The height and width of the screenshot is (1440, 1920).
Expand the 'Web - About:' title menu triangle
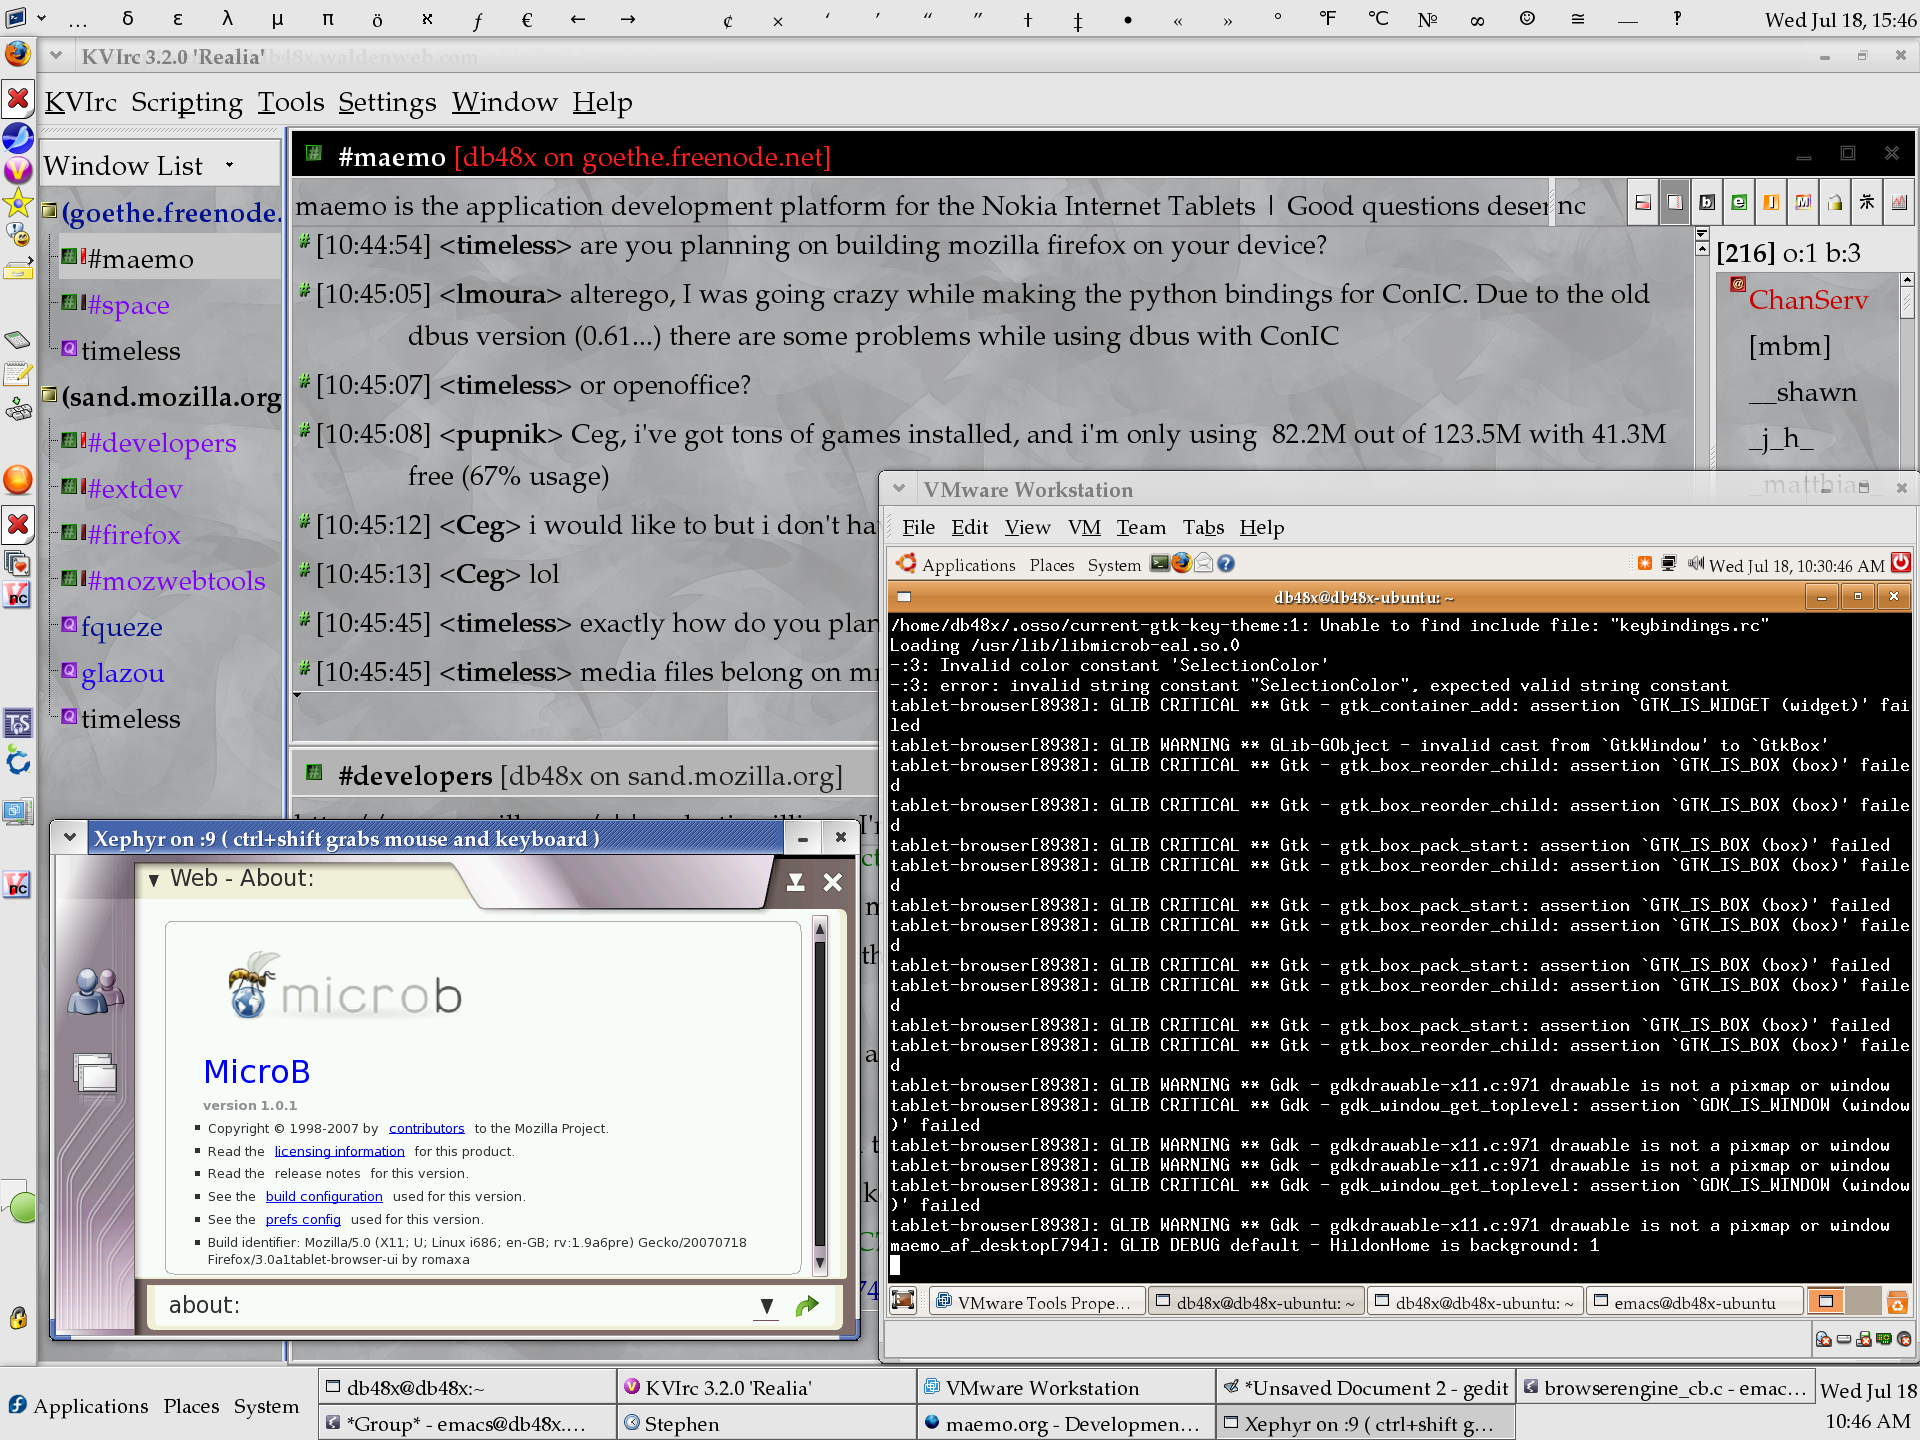point(154,880)
